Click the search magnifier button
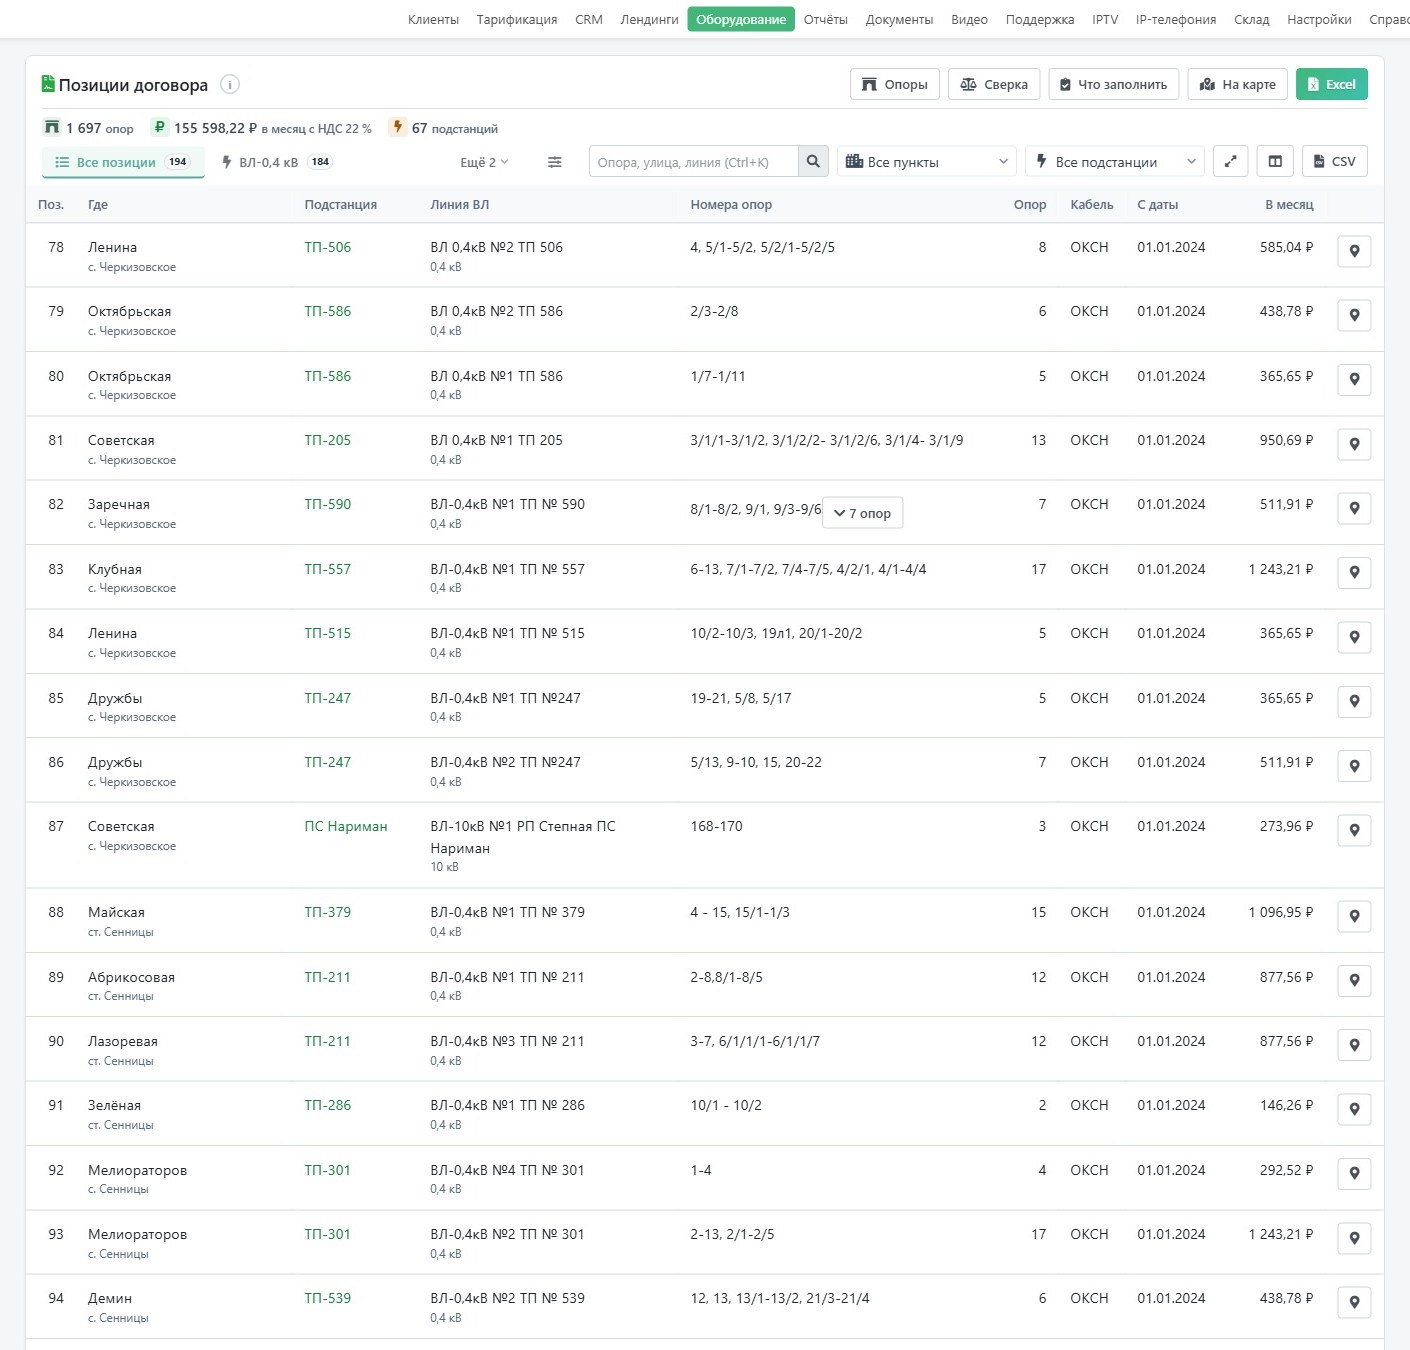The width and height of the screenshot is (1410, 1350). pos(813,162)
